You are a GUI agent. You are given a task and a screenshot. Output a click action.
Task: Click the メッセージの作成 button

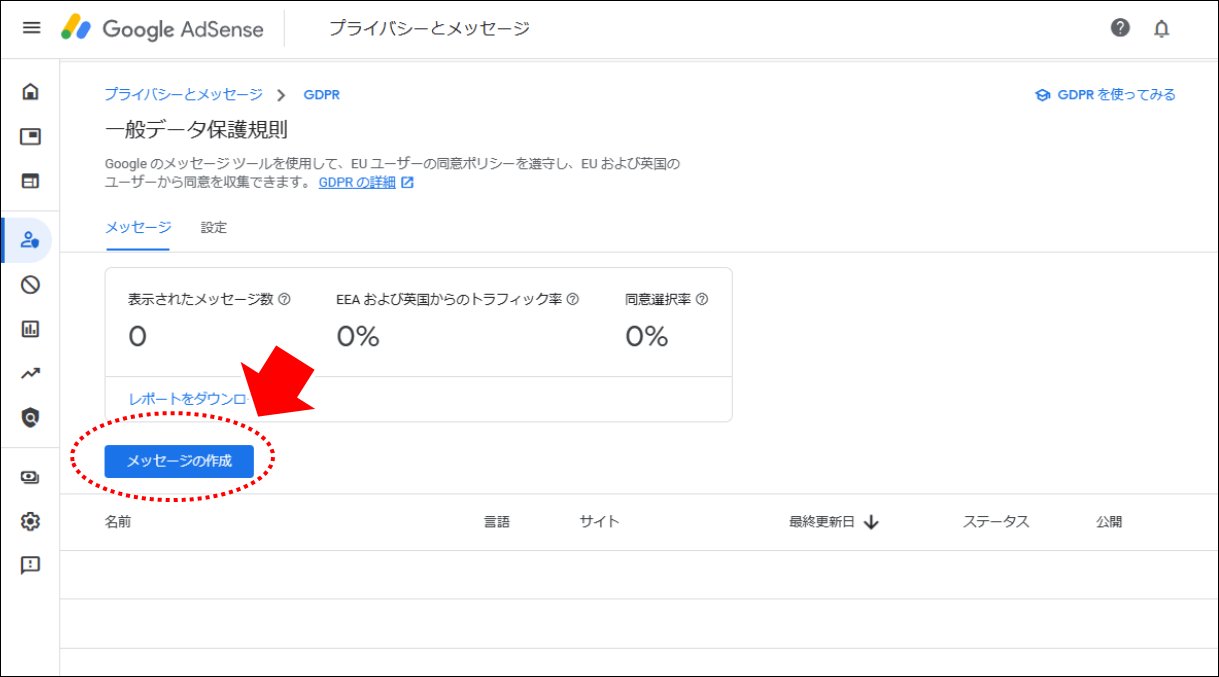tap(179, 461)
